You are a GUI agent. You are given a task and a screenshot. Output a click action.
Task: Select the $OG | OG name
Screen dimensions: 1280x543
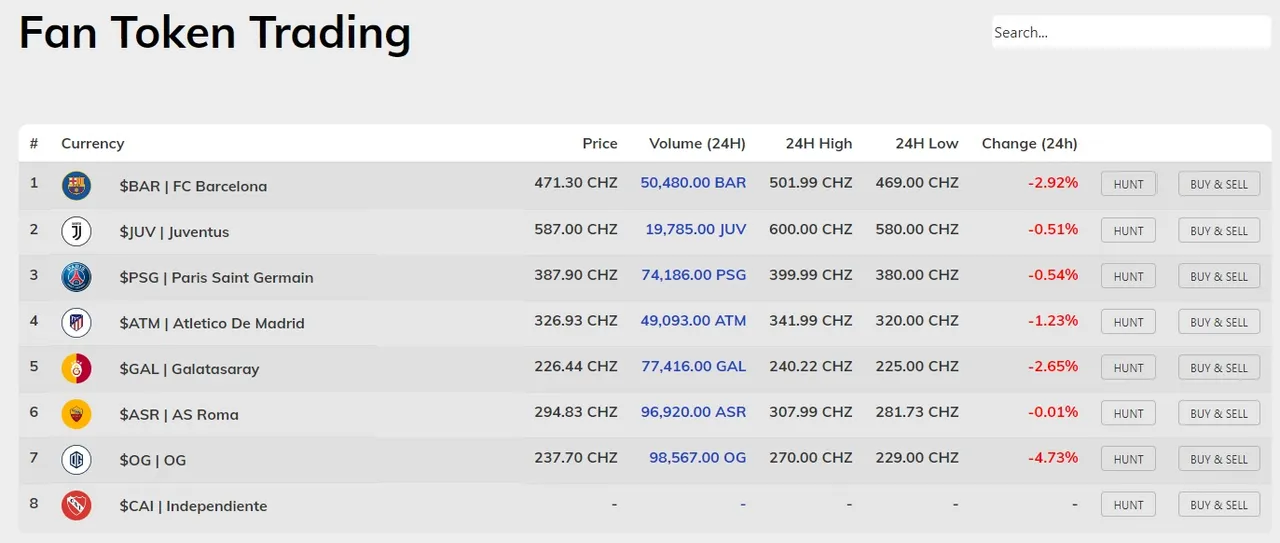153,460
